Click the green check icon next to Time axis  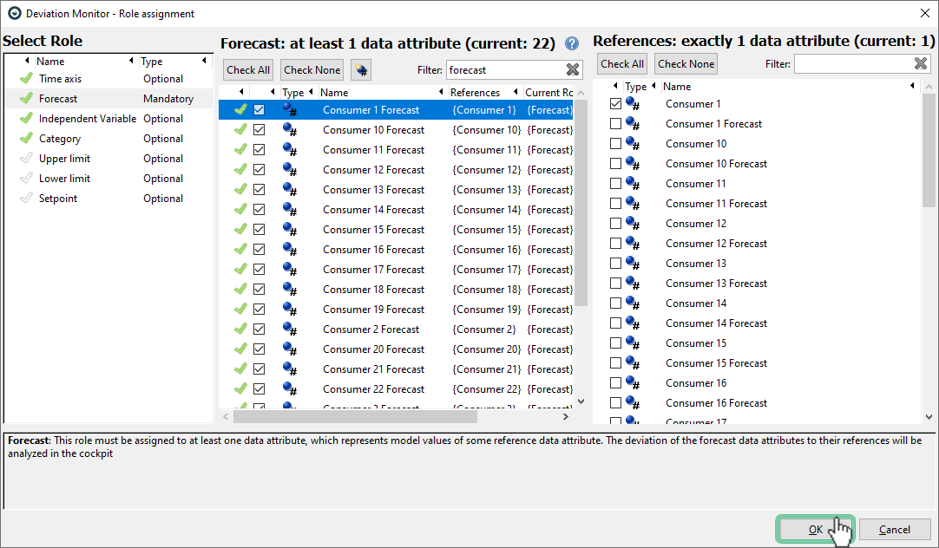point(26,78)
